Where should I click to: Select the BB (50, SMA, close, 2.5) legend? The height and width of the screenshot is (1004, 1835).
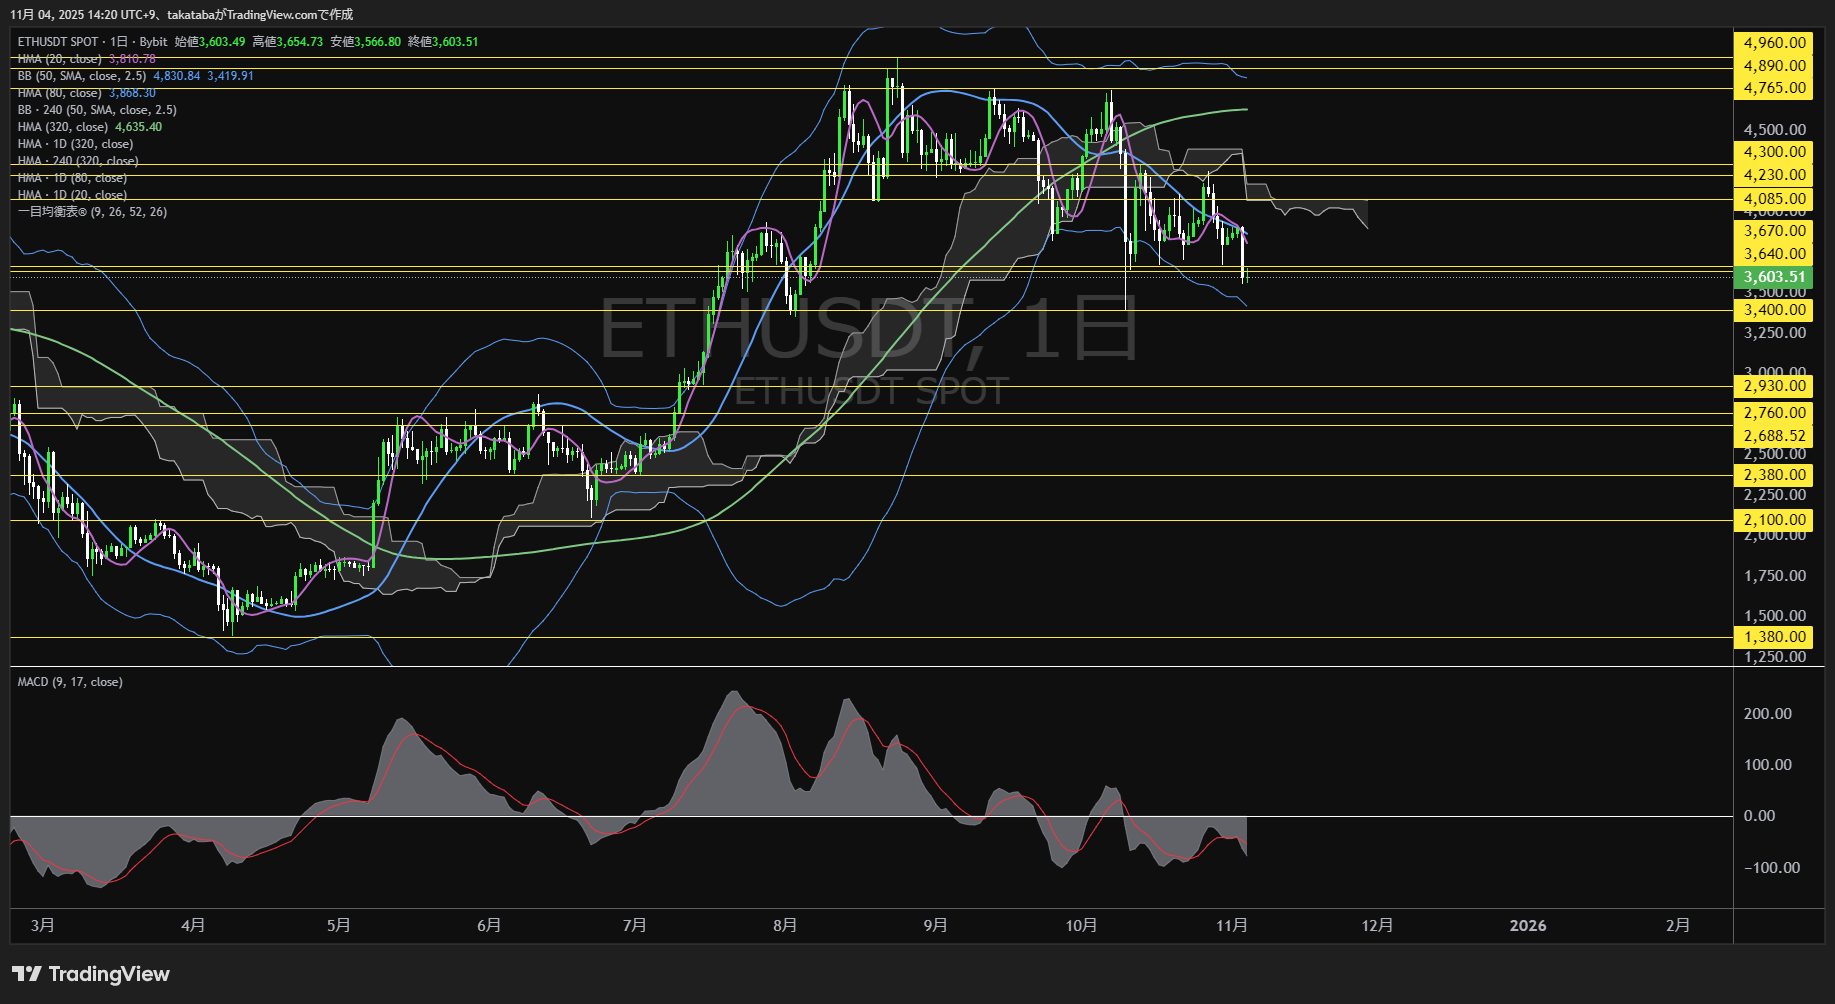82,76
